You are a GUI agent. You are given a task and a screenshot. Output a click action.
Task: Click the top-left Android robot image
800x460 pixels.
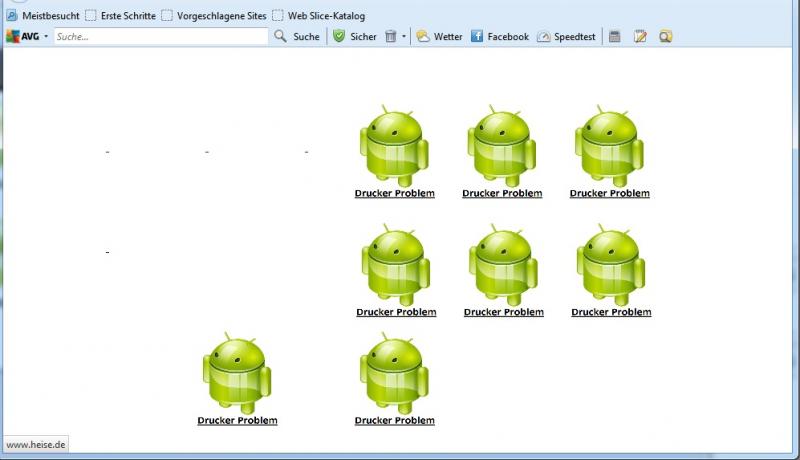point(394,146)
